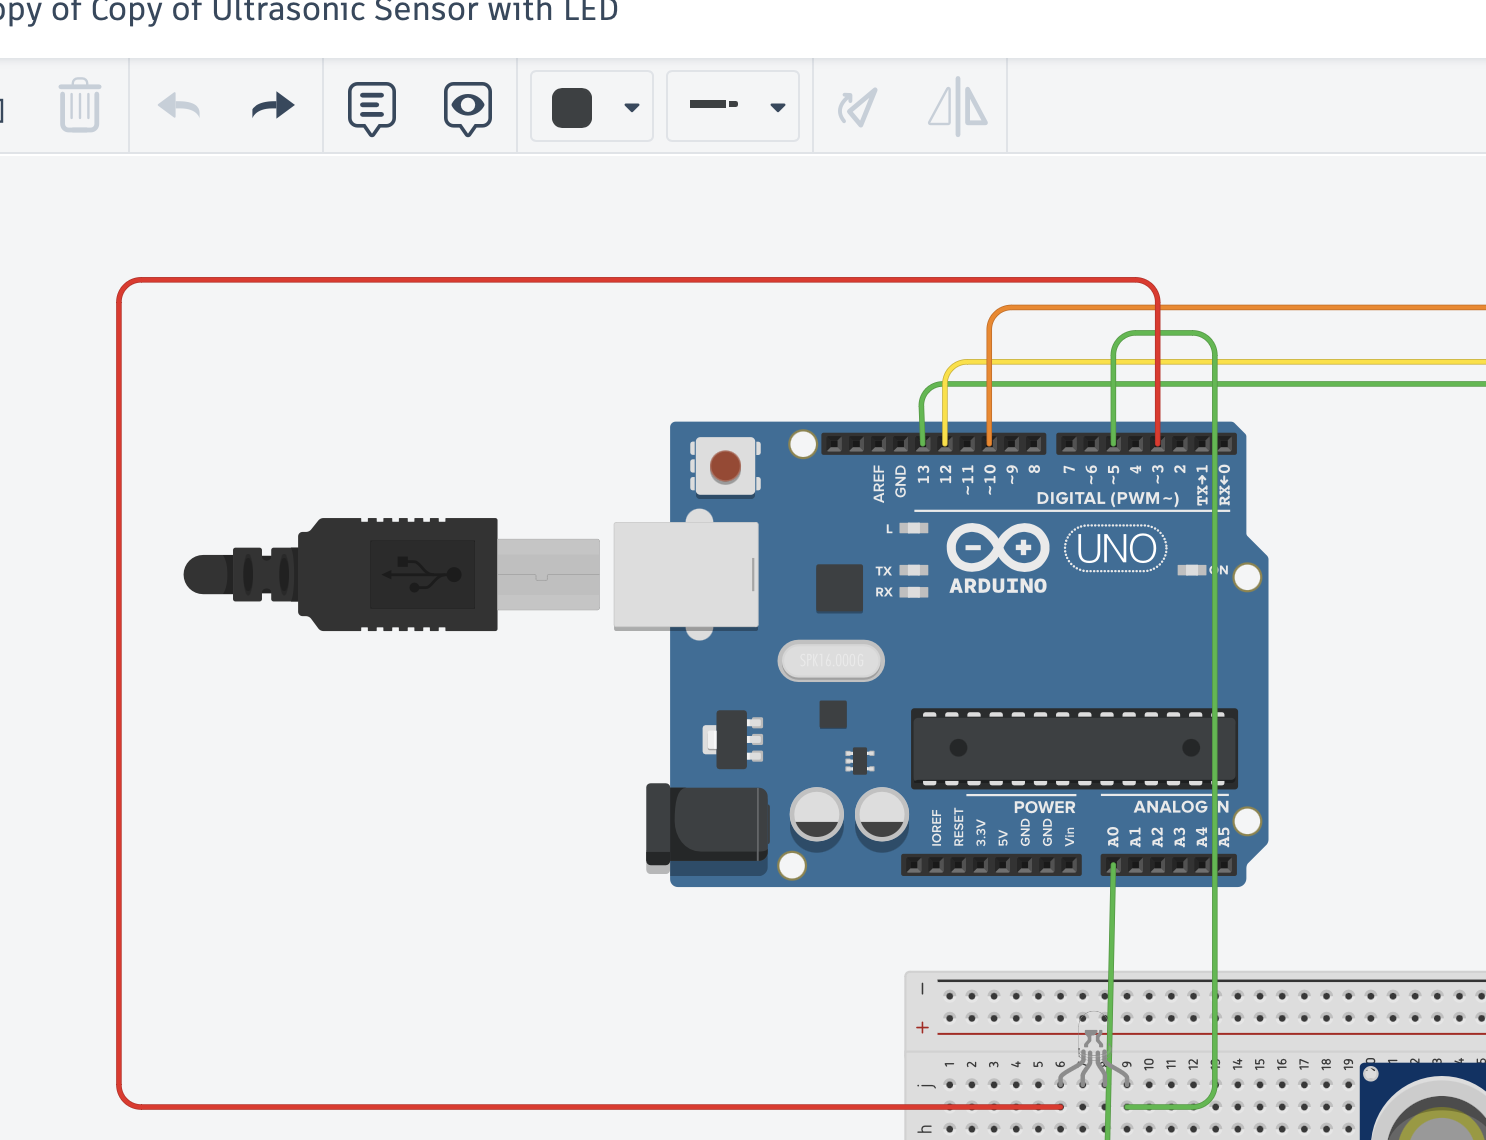This screenshot has width=1486, height=1140.
Task: Click Arduino digital pin ~10
Action: click(989, 443)
